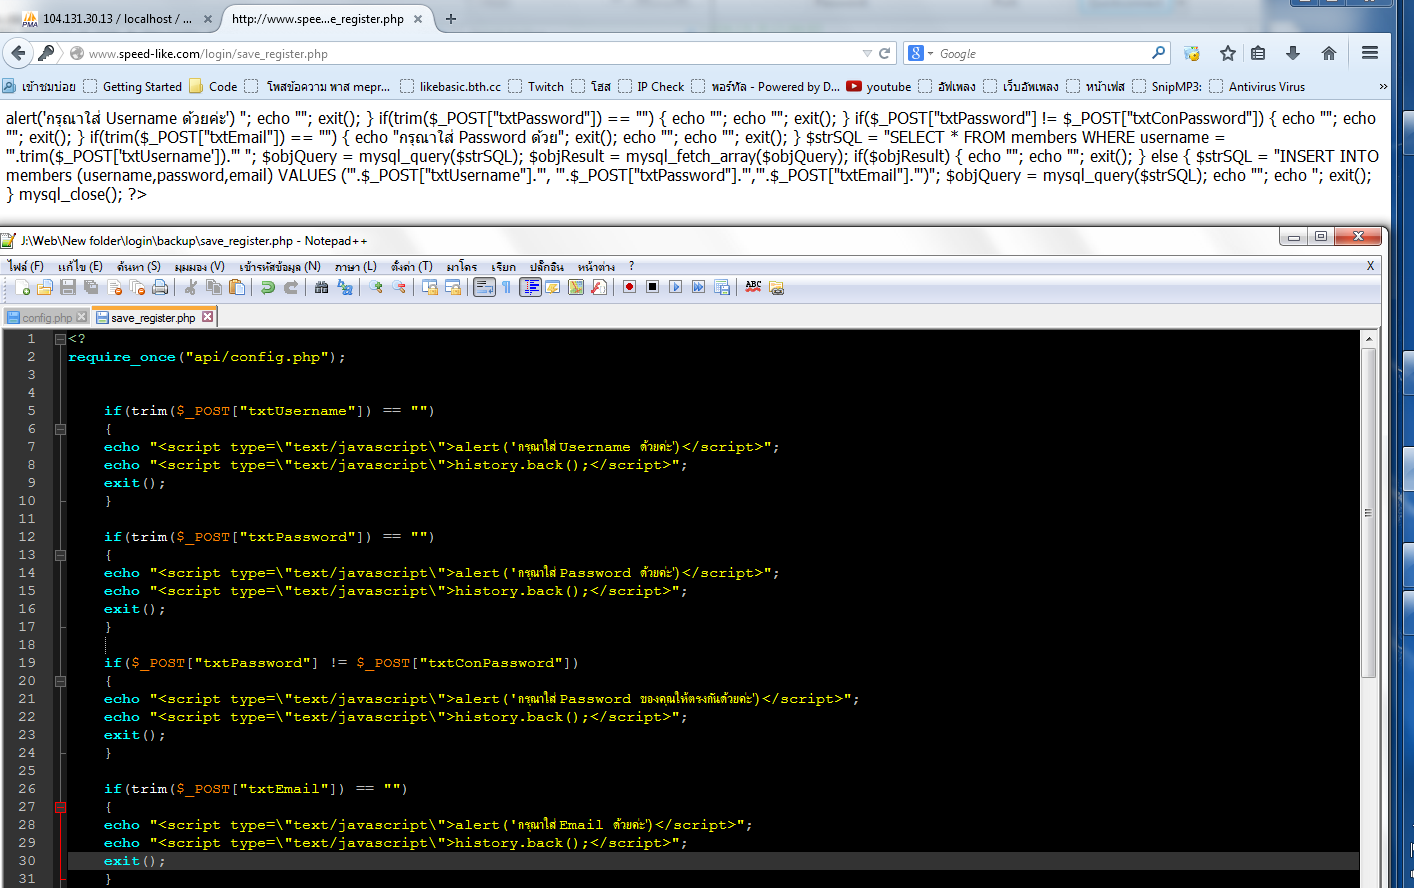Click the Close document toolbar icon
1414x888 pixels.
click(x=114, y=288)
